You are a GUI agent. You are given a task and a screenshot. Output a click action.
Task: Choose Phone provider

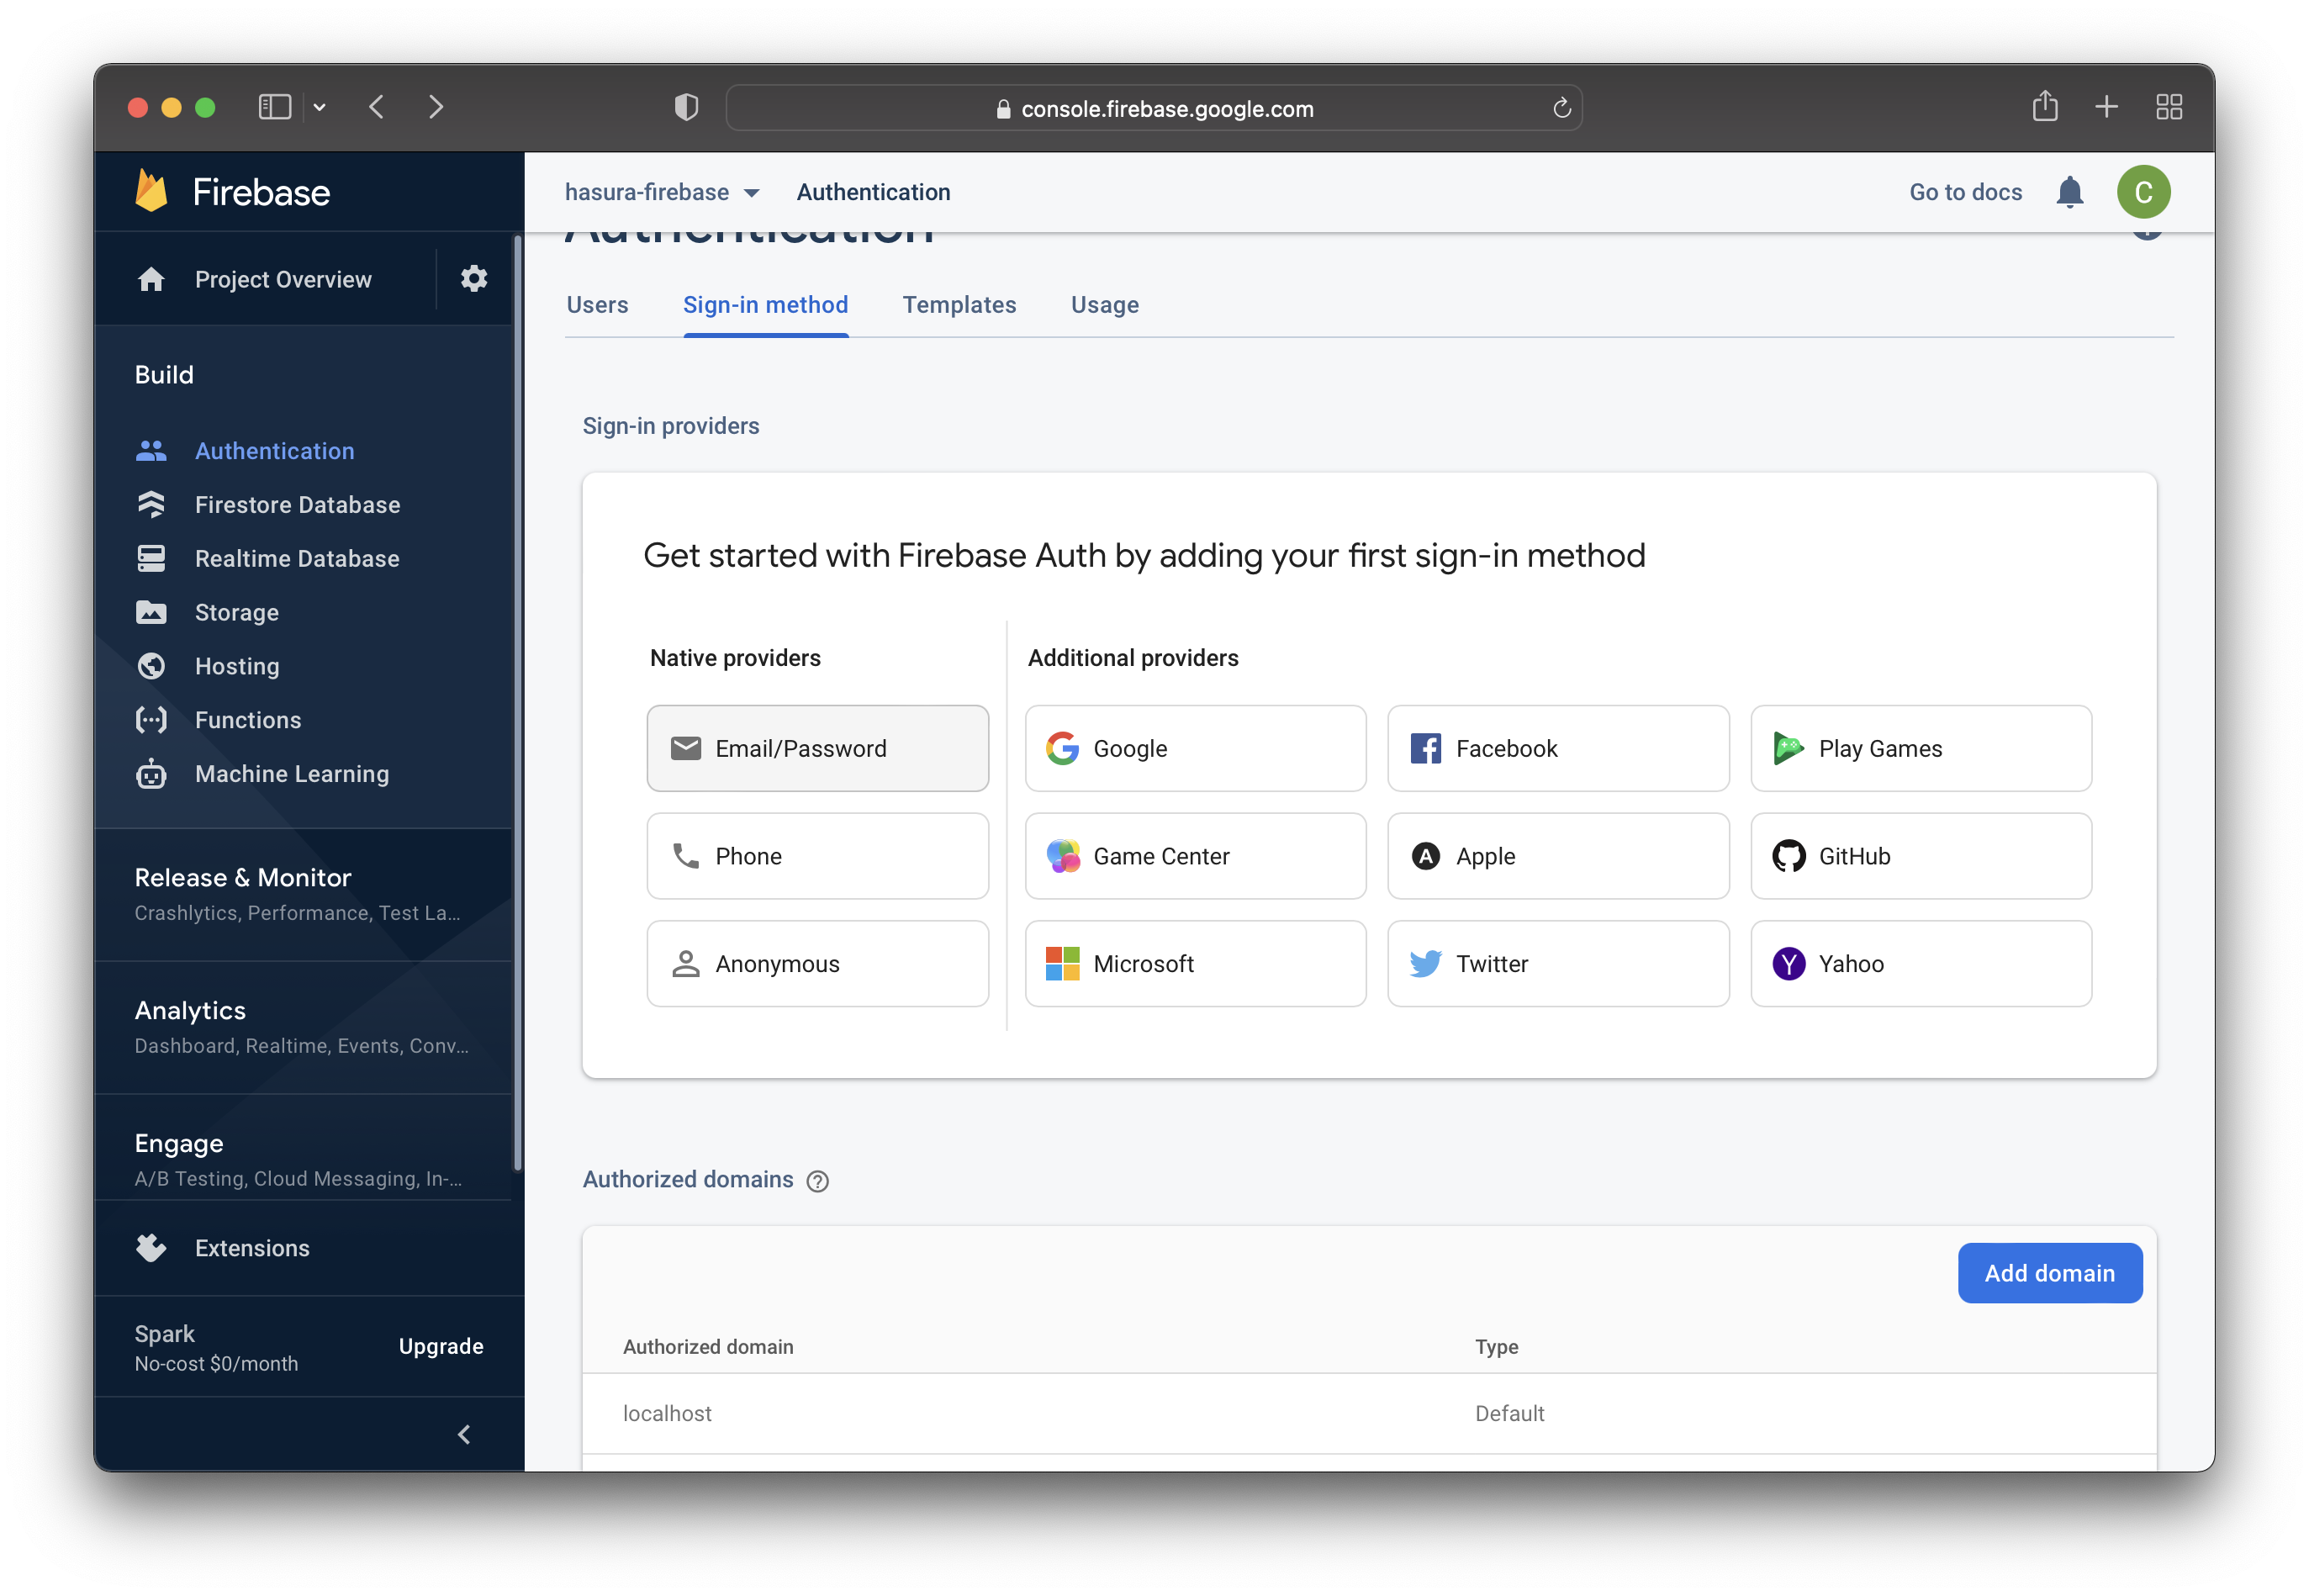point(817,856)
